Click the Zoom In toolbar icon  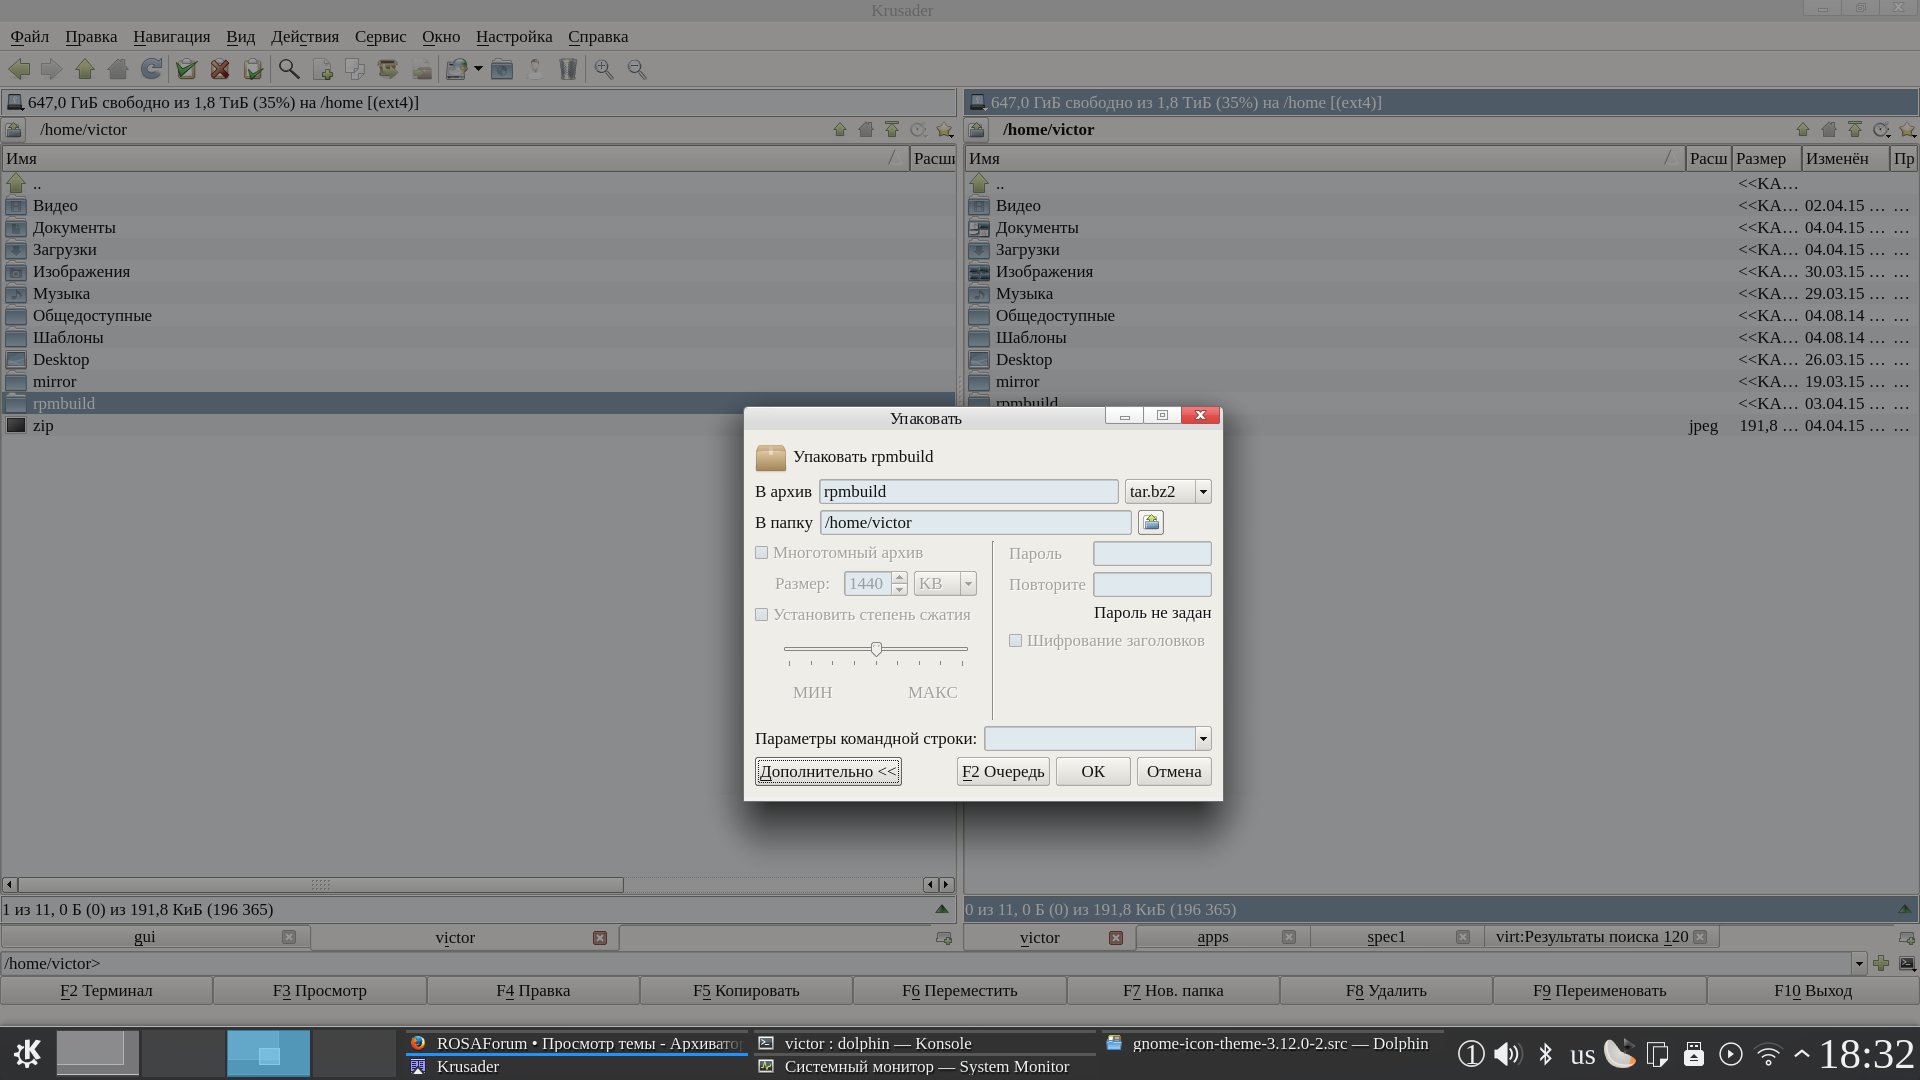pyautogui.click(x=604, y=69)
